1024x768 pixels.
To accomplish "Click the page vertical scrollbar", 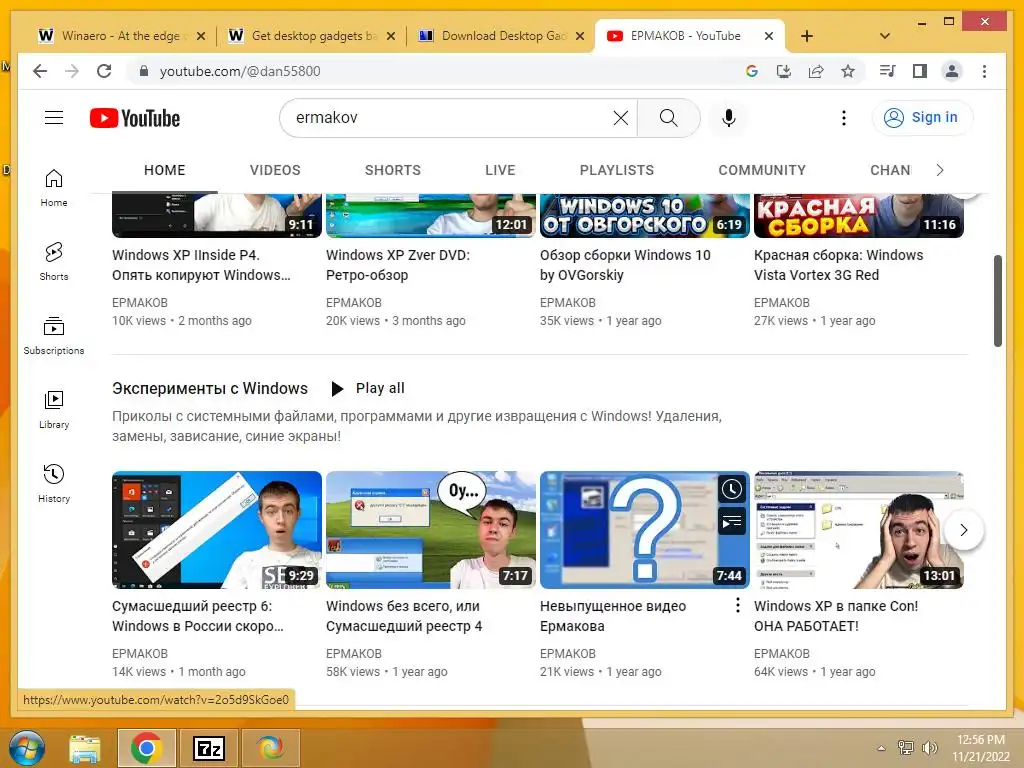I will (997, 300).
